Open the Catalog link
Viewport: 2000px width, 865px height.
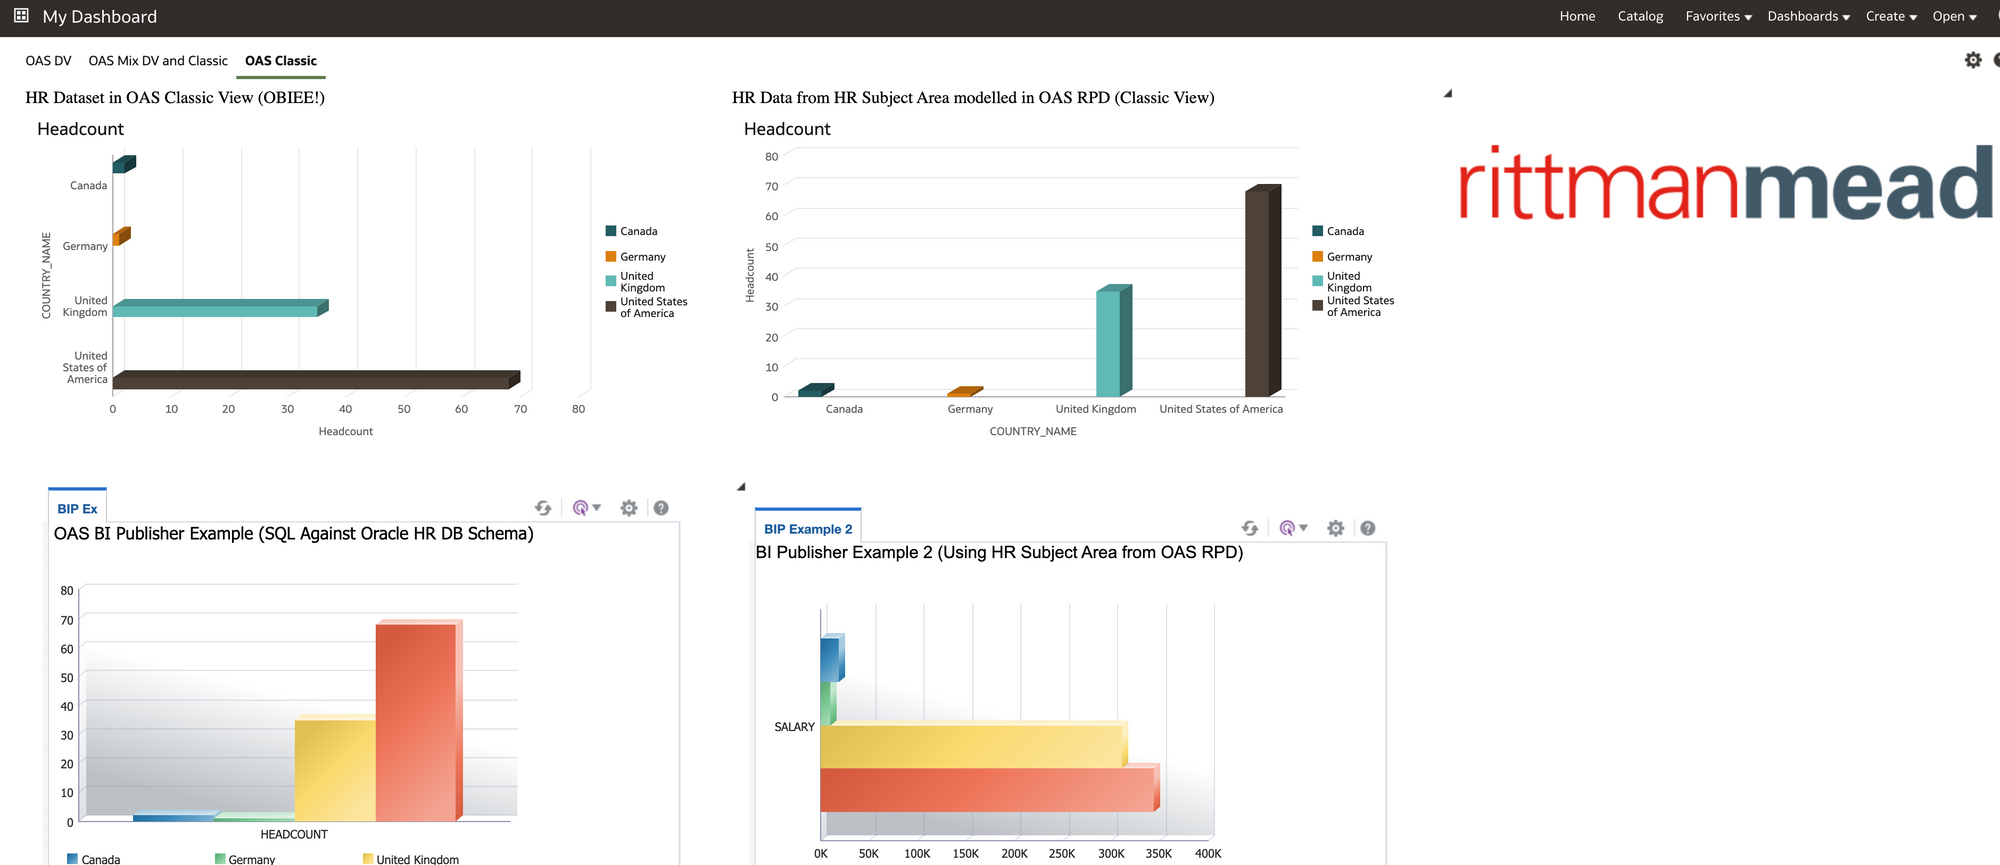pos(1640,16)
